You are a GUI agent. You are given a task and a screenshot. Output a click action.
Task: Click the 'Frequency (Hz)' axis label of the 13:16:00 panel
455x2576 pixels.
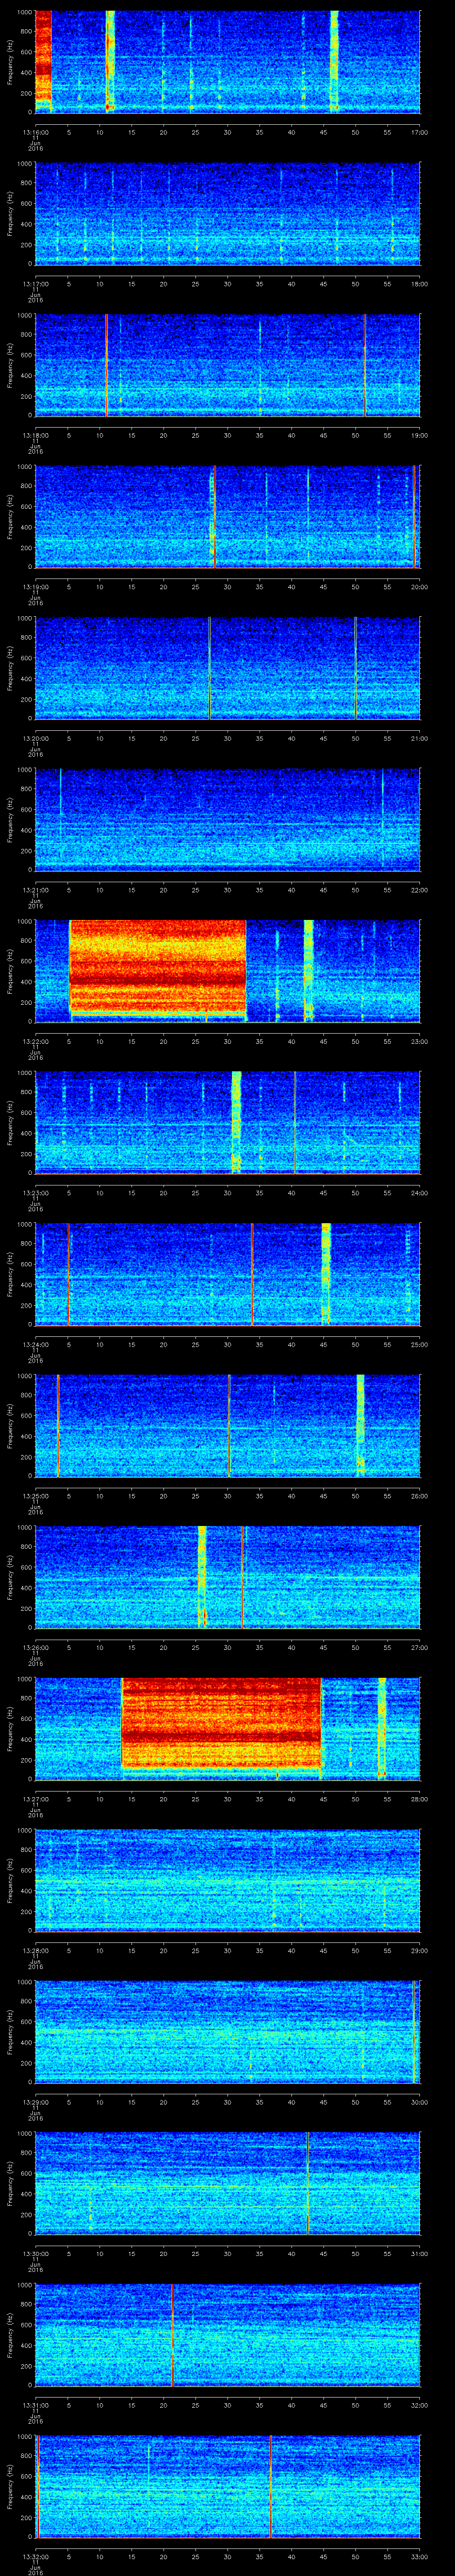11,62
